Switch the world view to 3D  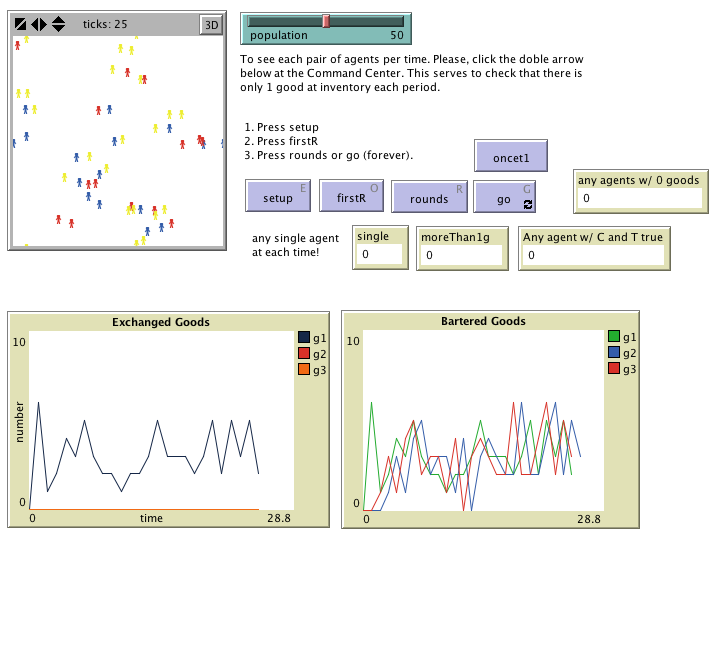pos(210,25)
